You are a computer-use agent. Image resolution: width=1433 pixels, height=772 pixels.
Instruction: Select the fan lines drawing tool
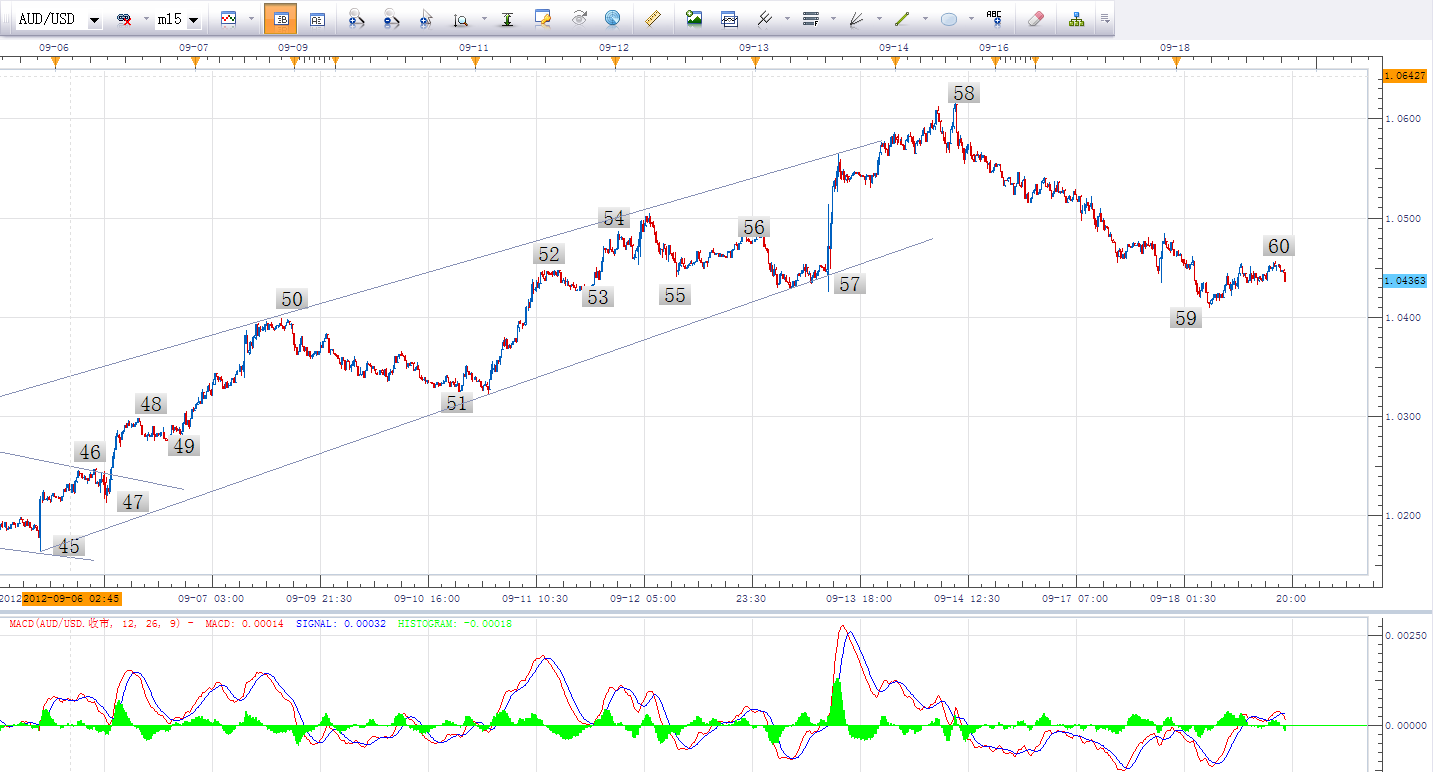(857, 19)
